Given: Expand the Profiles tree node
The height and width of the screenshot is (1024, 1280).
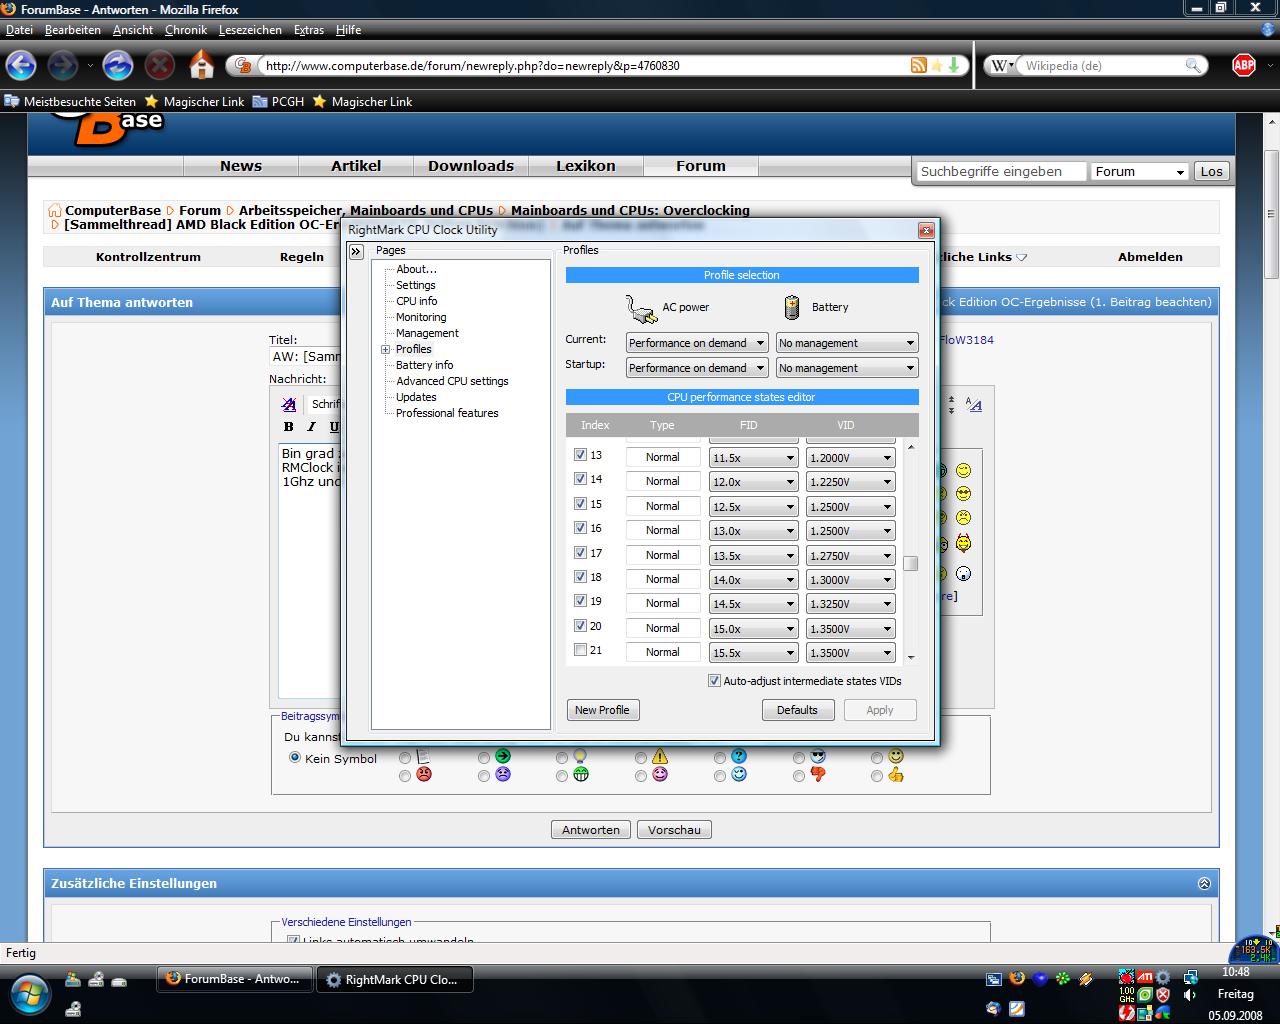Looking at the screenshot, I should pos(385,350).
